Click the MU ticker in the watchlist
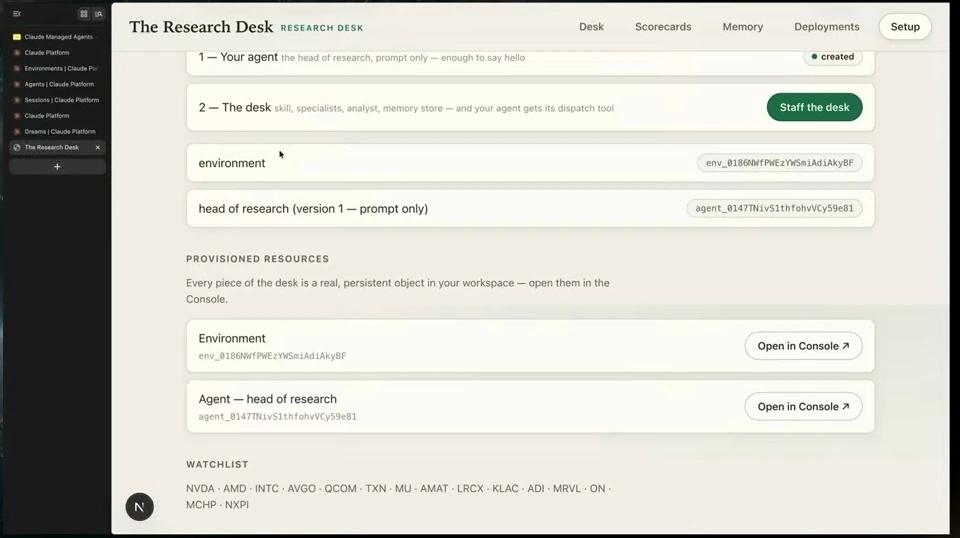 [403, 488]
